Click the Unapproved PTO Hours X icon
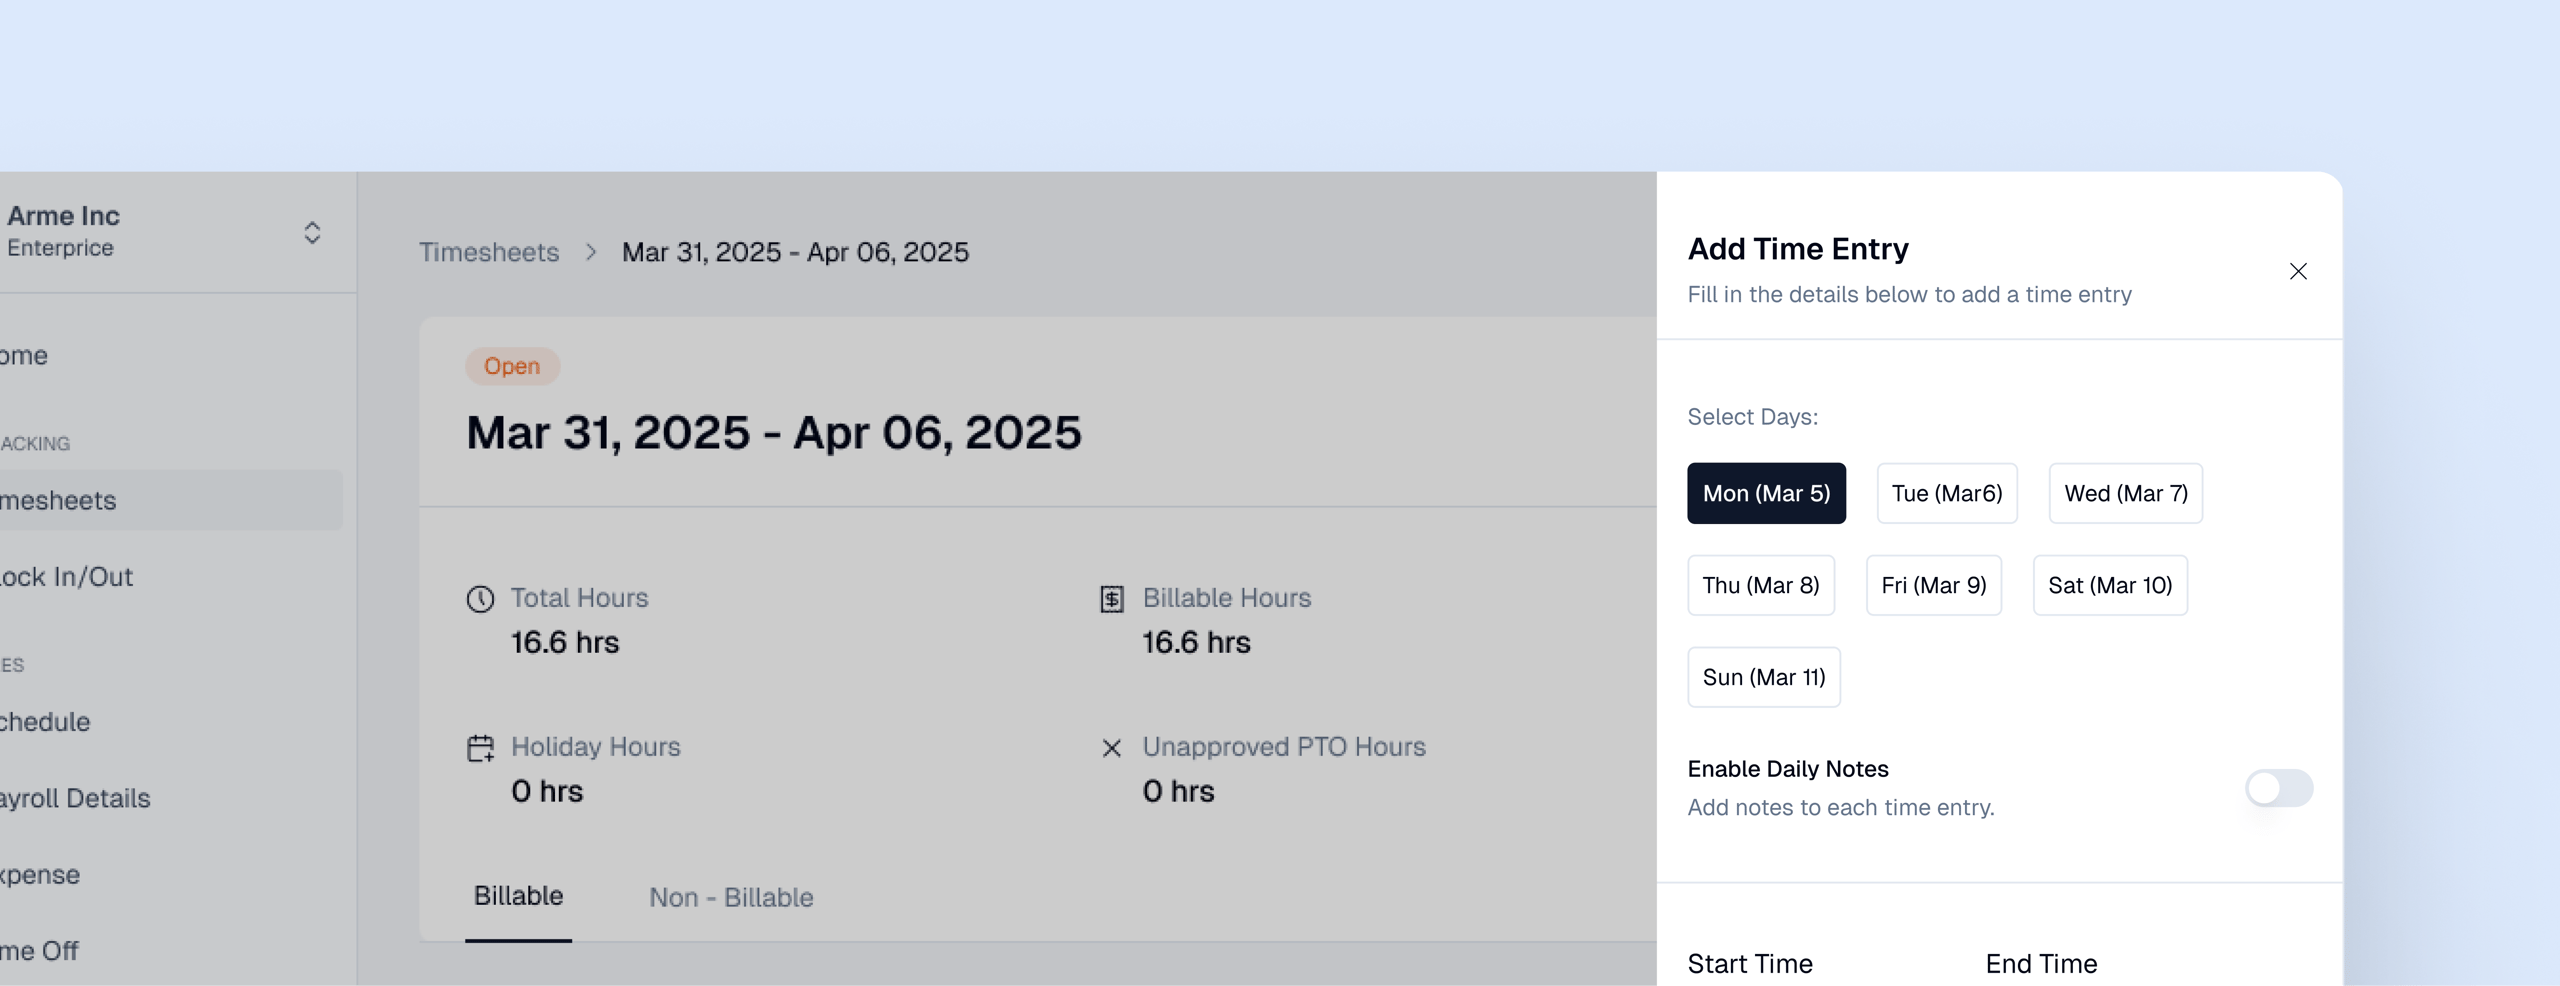The image size is (2560, 986). click(x=1111, y=748)
